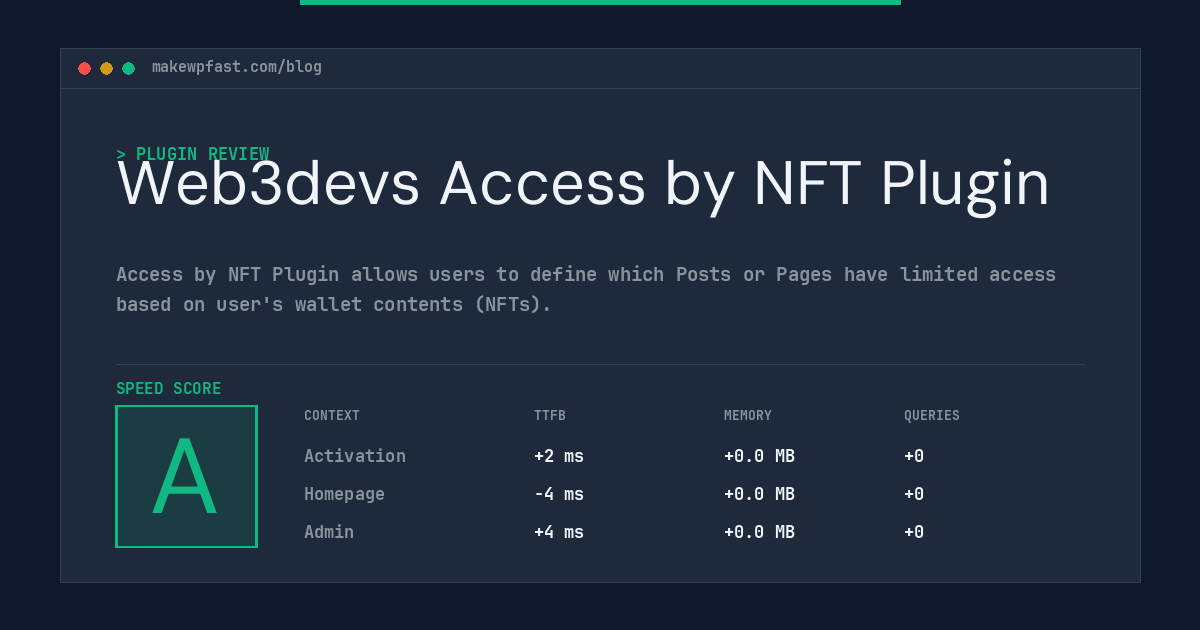Click the 'CONTEXT' column header
Screen dimensions: 1200x630
[332, 416]
